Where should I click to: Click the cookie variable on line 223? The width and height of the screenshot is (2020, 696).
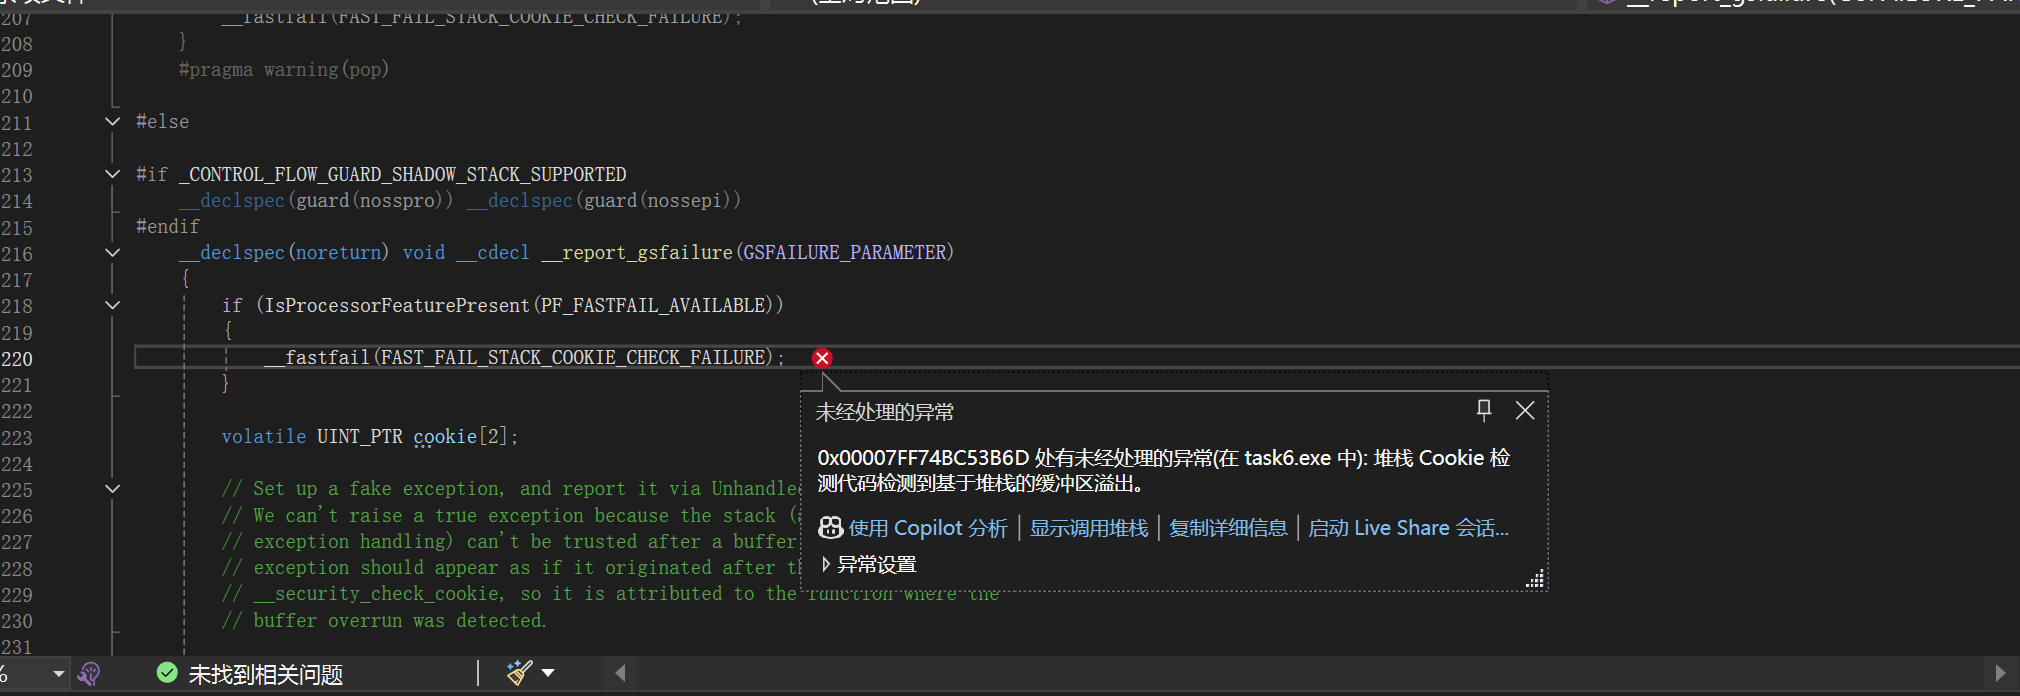[445, 437]
